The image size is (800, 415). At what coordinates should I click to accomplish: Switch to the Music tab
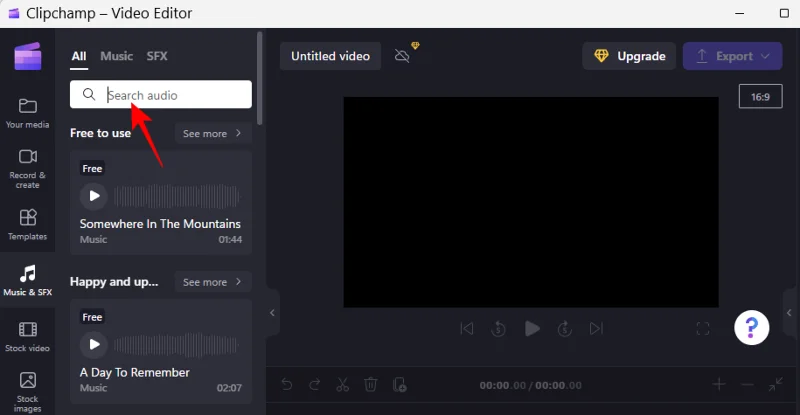tap(116, 56)
